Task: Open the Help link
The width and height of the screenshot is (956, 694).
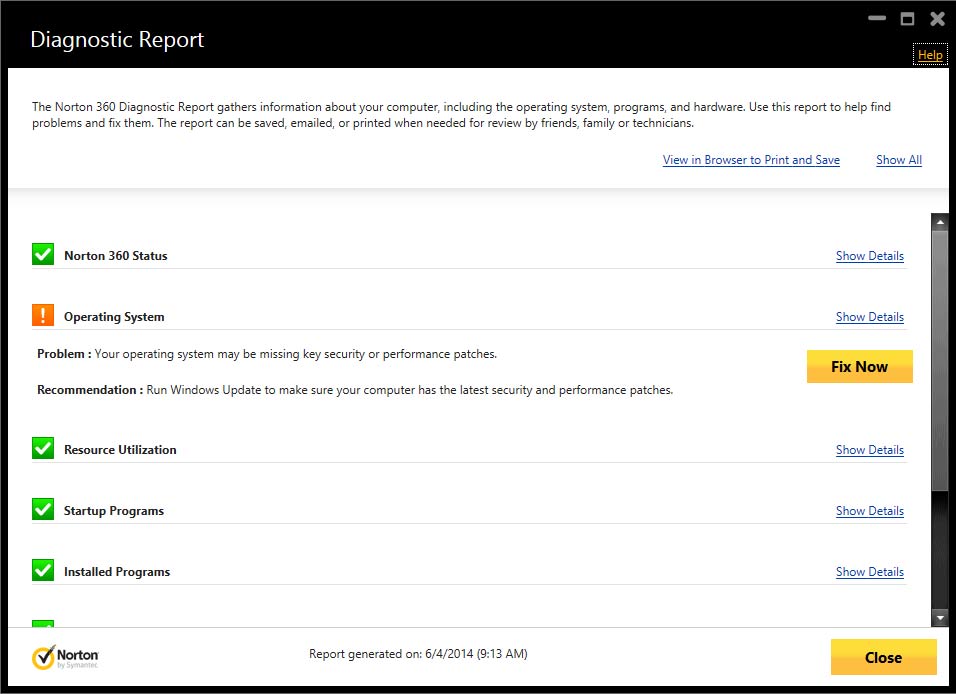Action: click(930, 55)
